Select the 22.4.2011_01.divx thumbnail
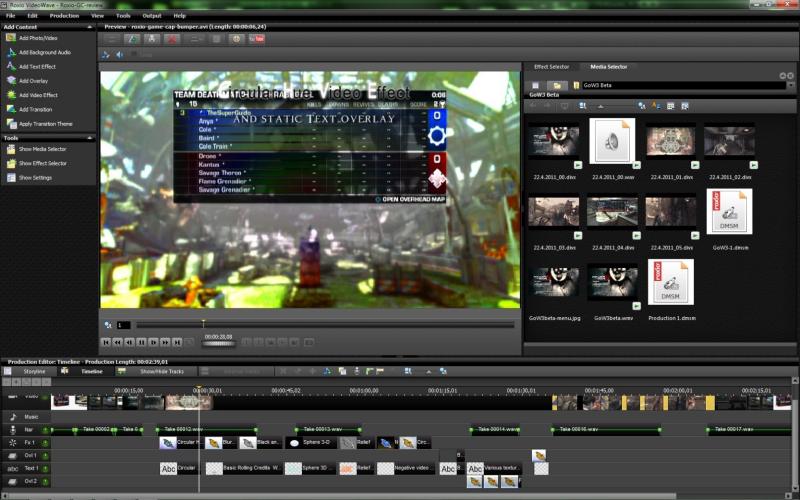Viewport: 800px width, 500px height. pyautogui.click(x=670, y=140)
